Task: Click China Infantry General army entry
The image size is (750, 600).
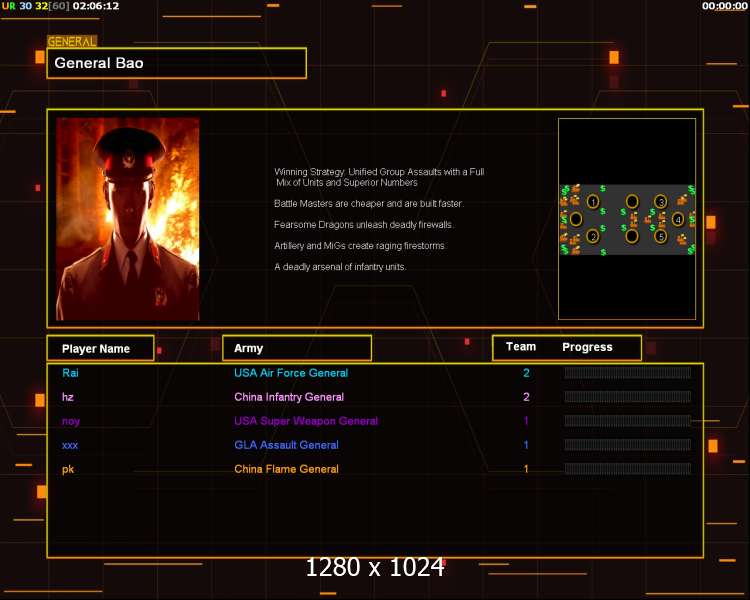Action: (289, 397)
